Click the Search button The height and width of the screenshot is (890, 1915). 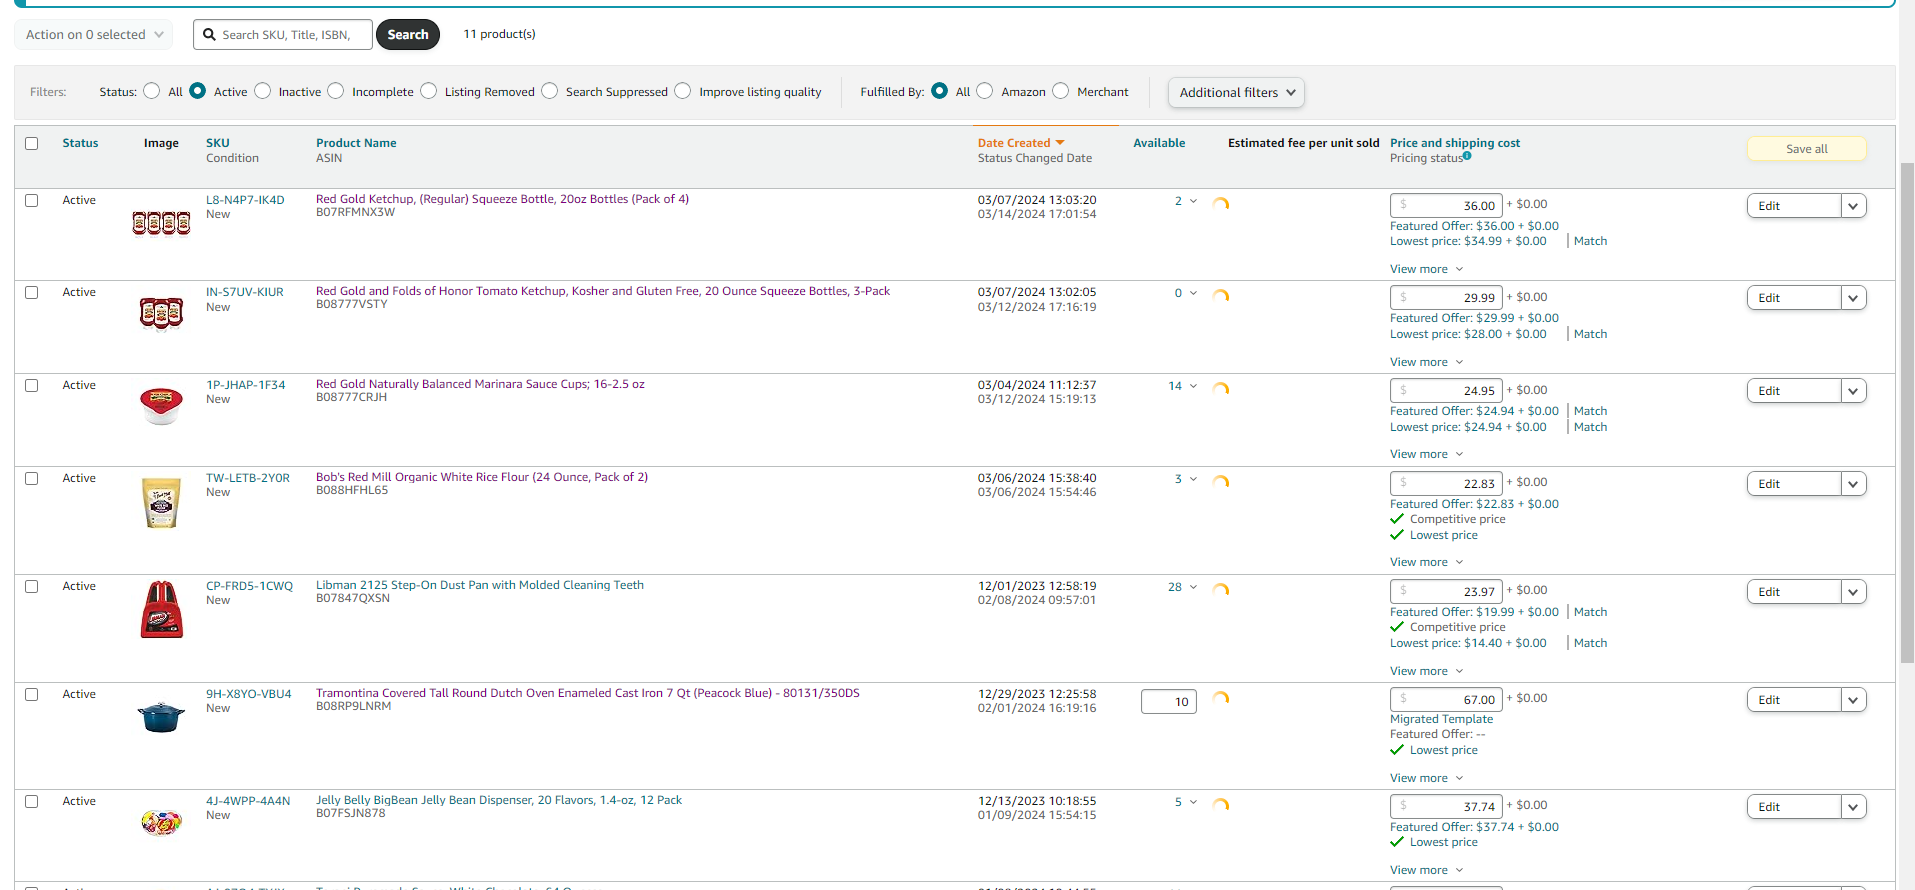coord(408,35)
